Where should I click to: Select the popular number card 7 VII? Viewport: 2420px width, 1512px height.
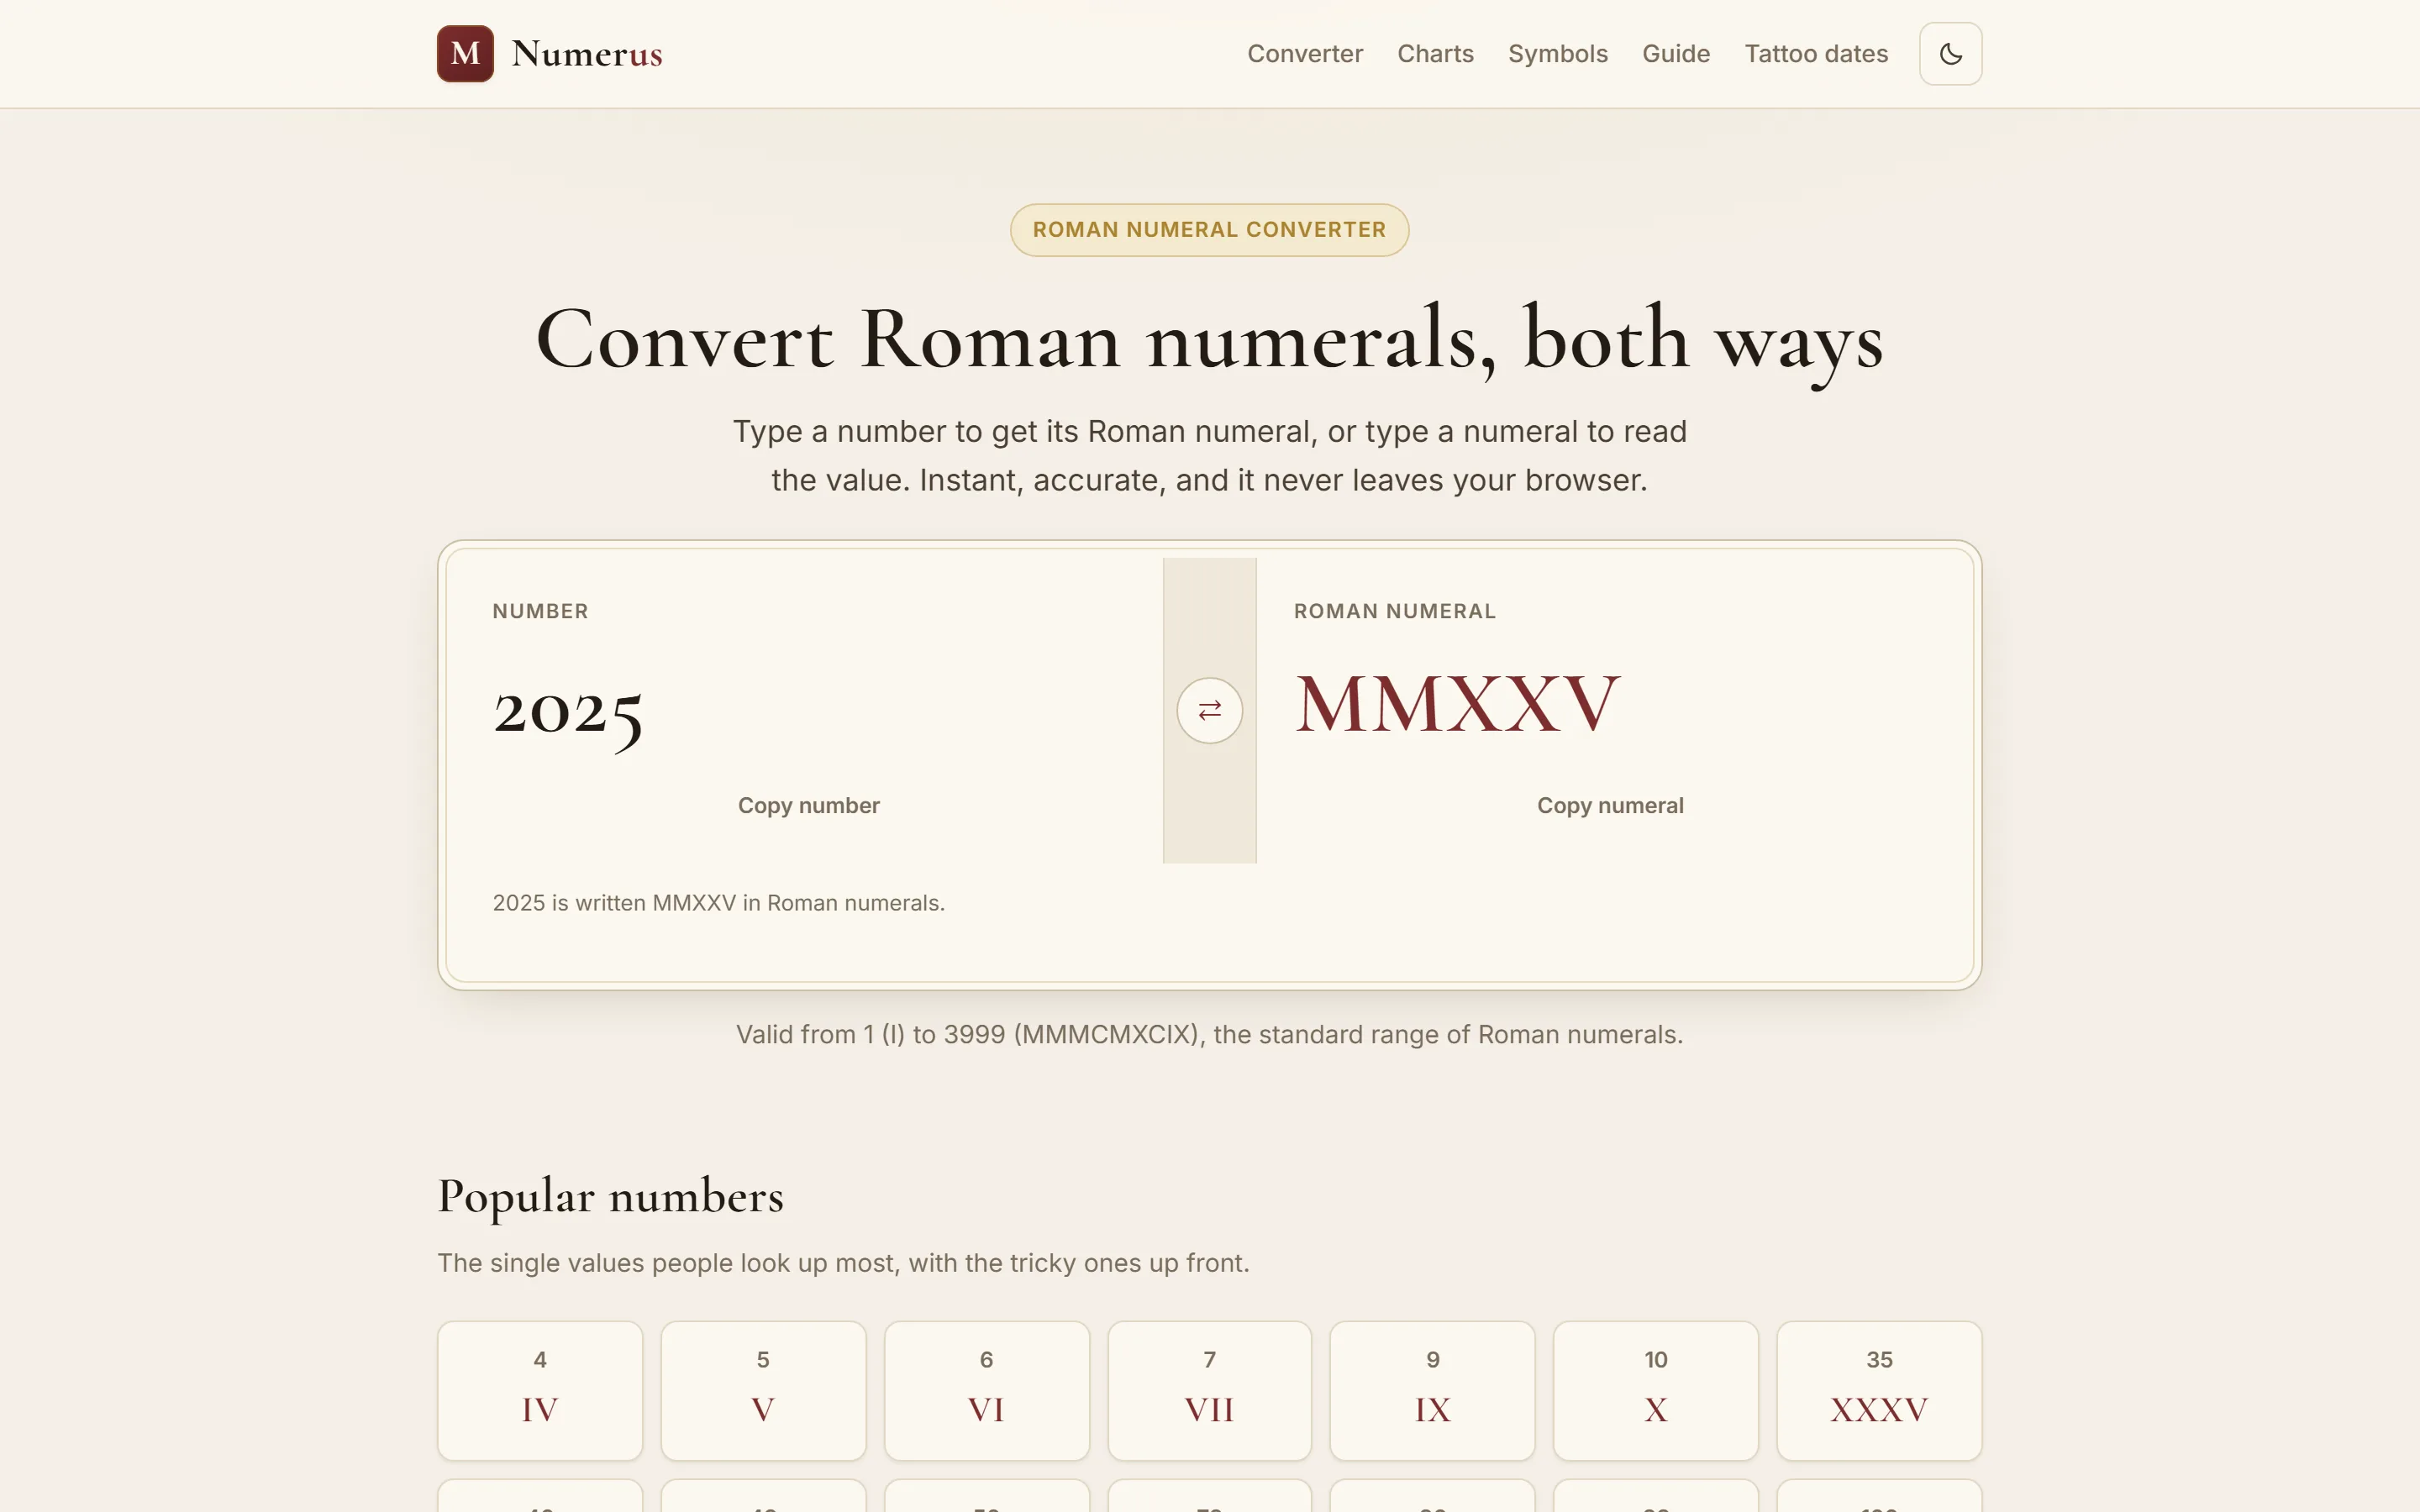(1209, 1390)
